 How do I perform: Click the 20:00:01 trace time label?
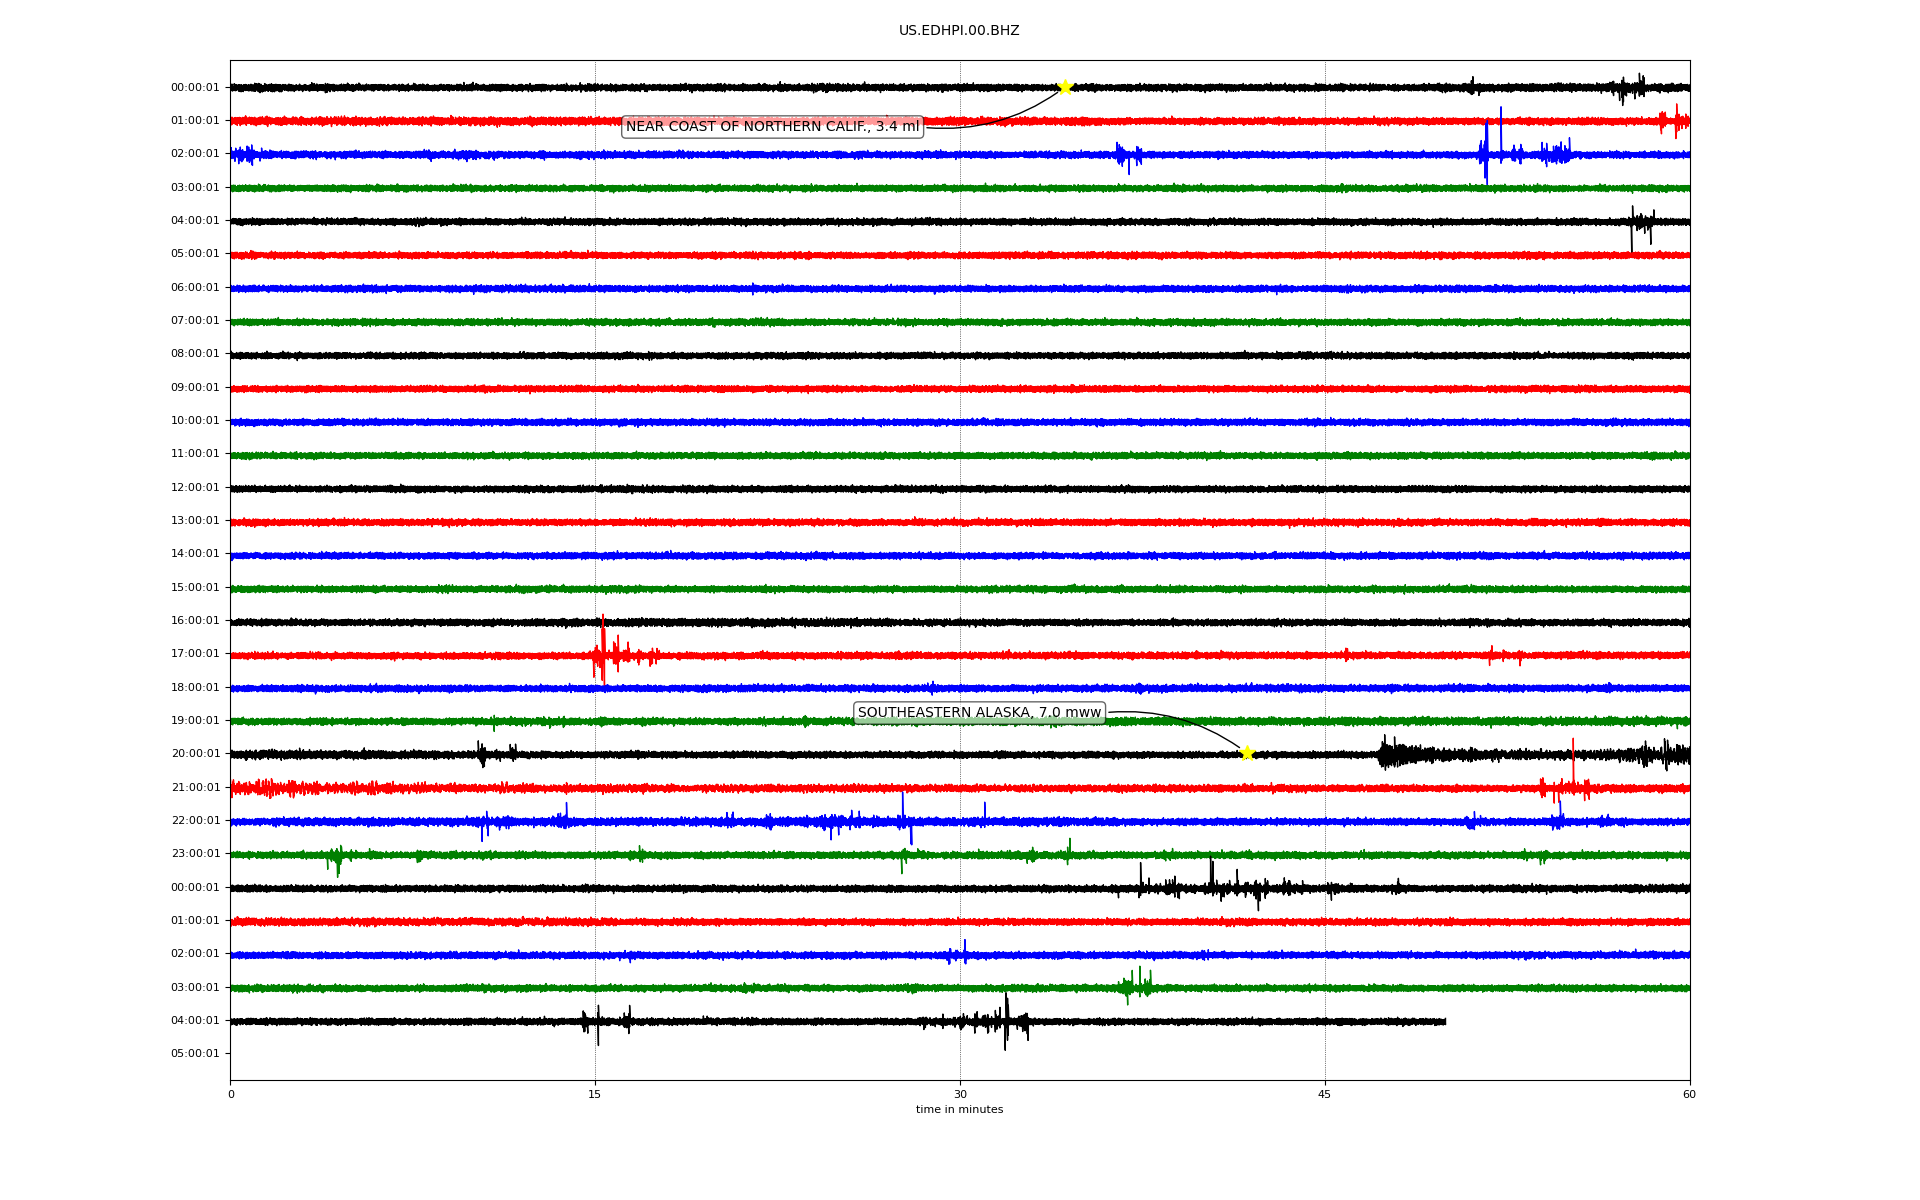click(195, 754)
